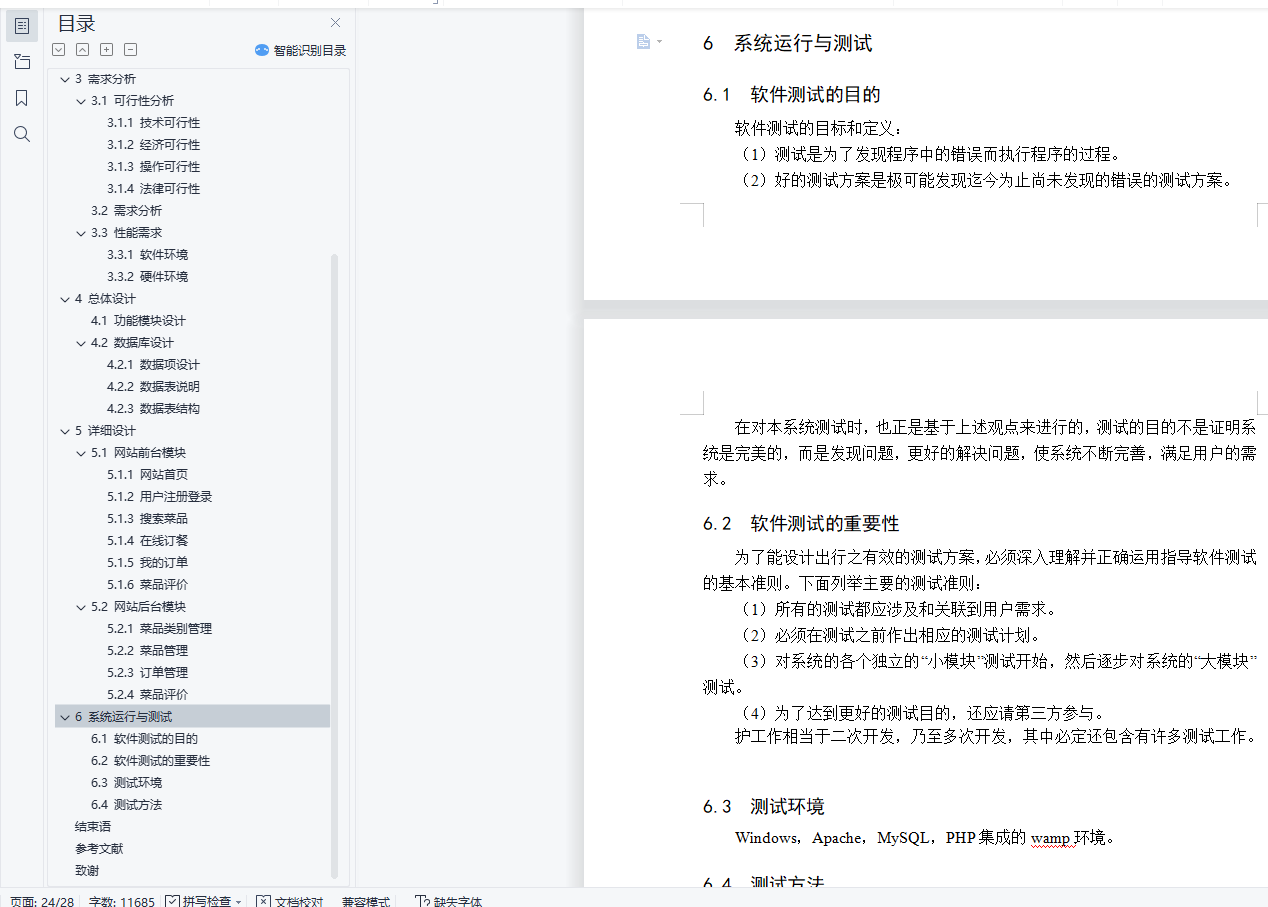Click the promote heading (up arrow) icon

[x=83, y=49]
